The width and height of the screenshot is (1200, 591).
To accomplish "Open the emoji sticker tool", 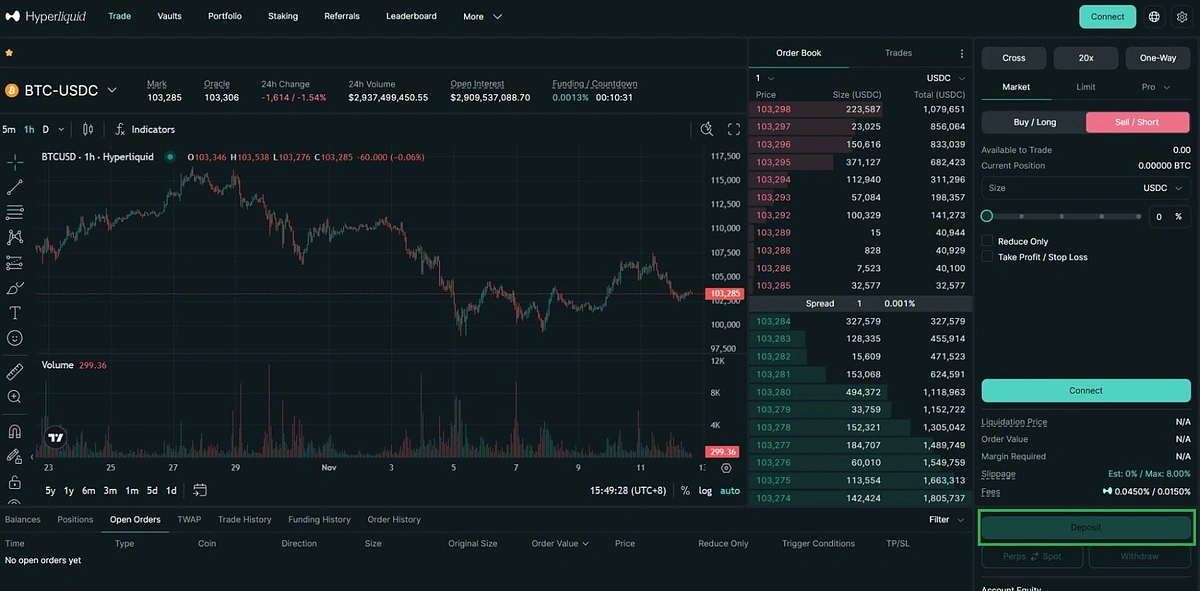I will click(15, 339).
